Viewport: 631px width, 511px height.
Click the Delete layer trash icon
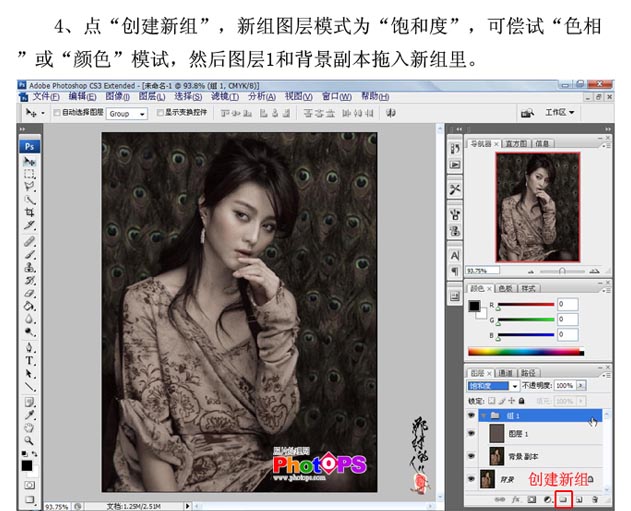[595, 500]
